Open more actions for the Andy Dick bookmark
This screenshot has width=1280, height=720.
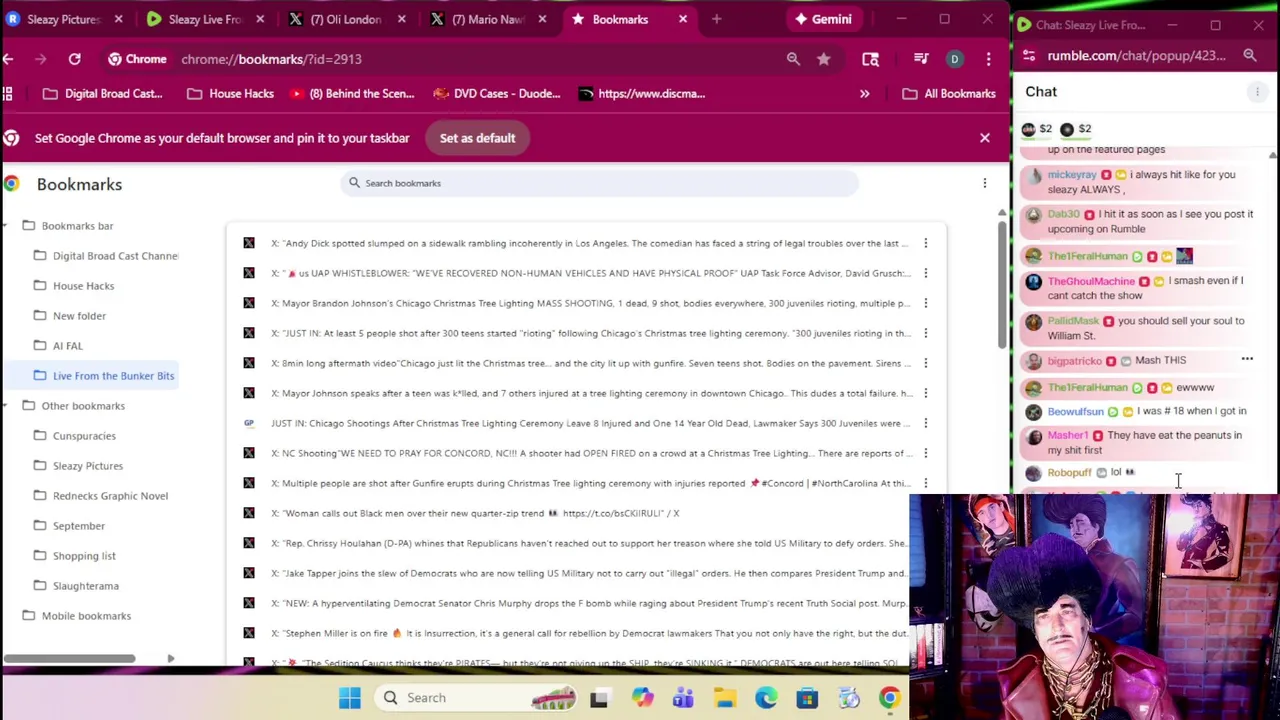[925, 243]
